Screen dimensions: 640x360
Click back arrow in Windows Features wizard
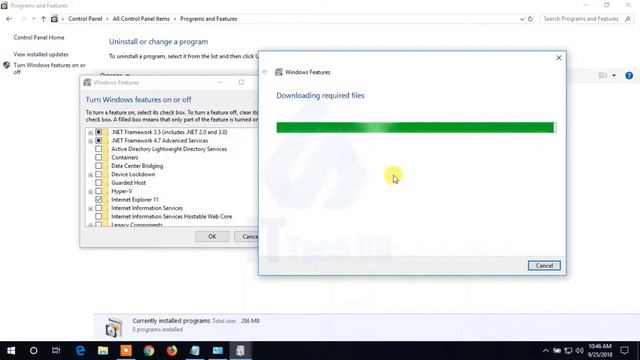(265, 72)
